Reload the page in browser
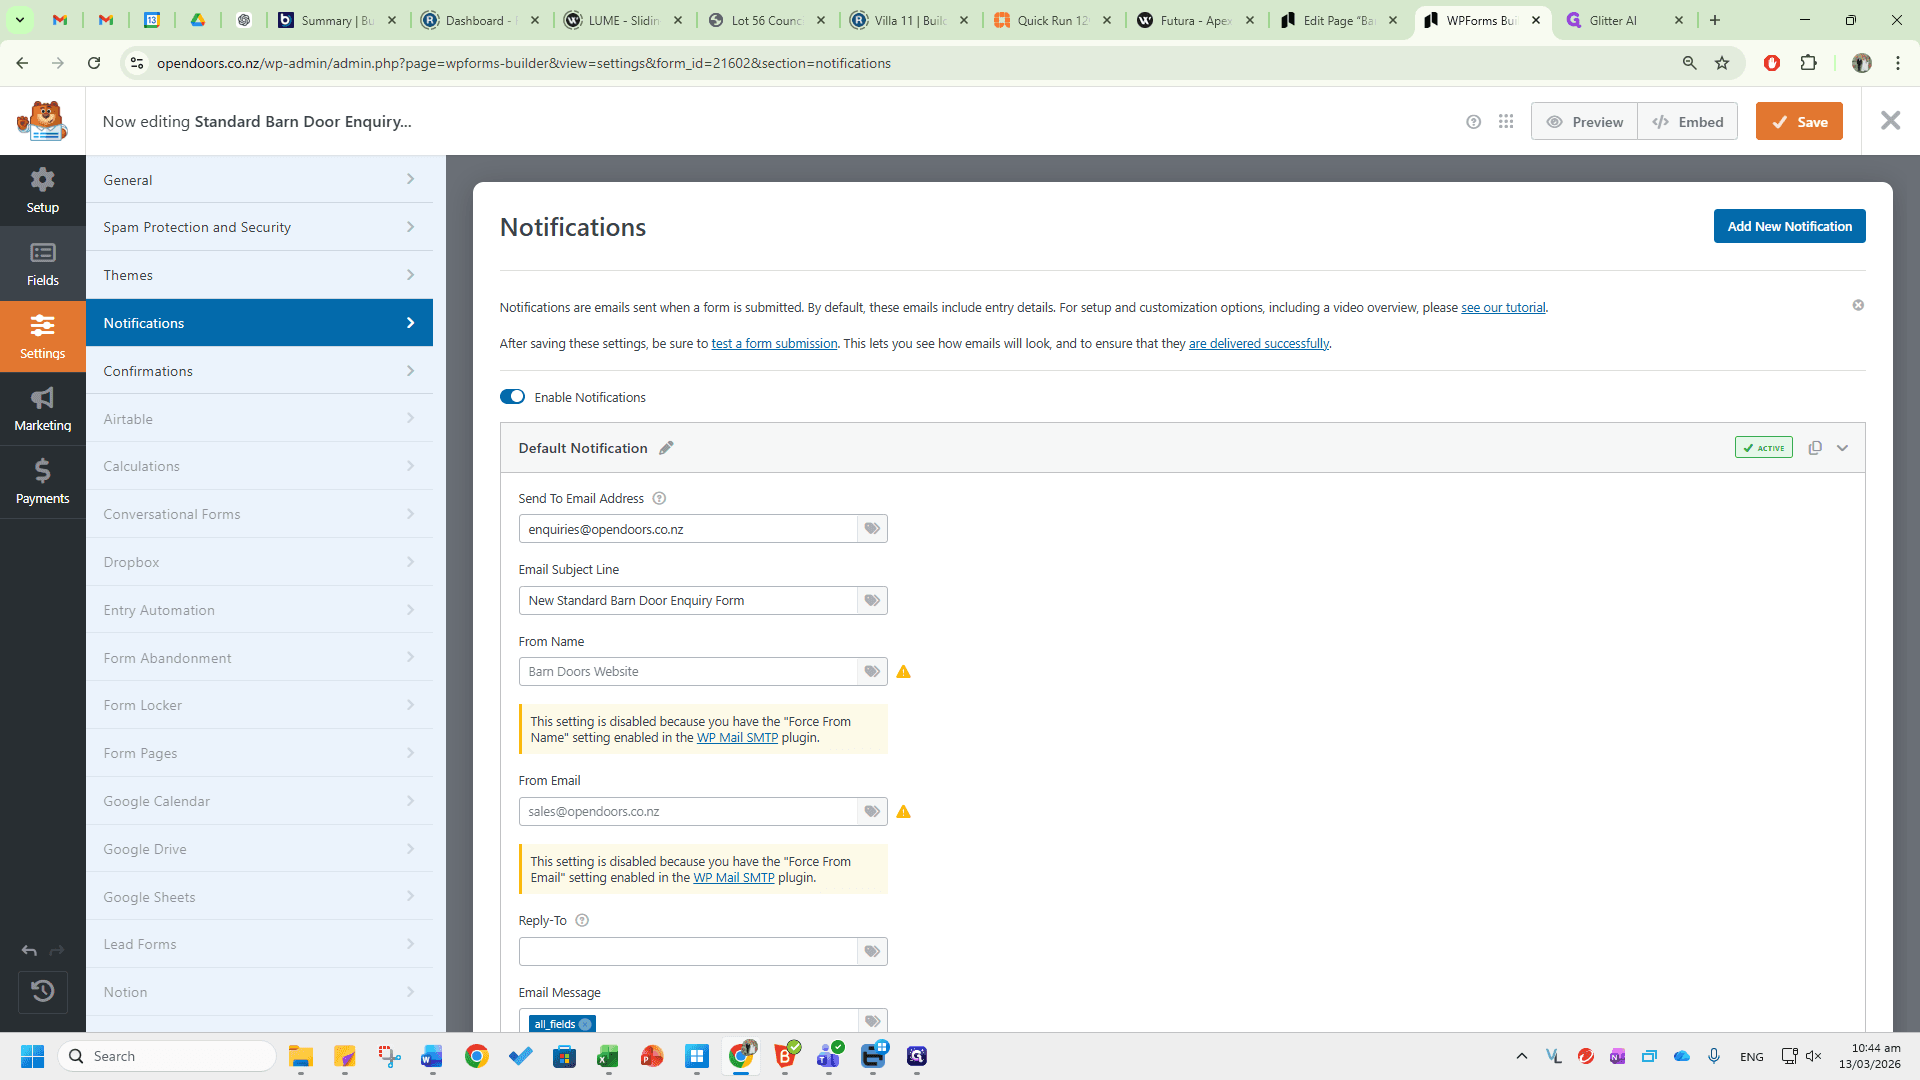This screenshot has width=1920, height=1080. pyautogui.click(x=94, y=63)
